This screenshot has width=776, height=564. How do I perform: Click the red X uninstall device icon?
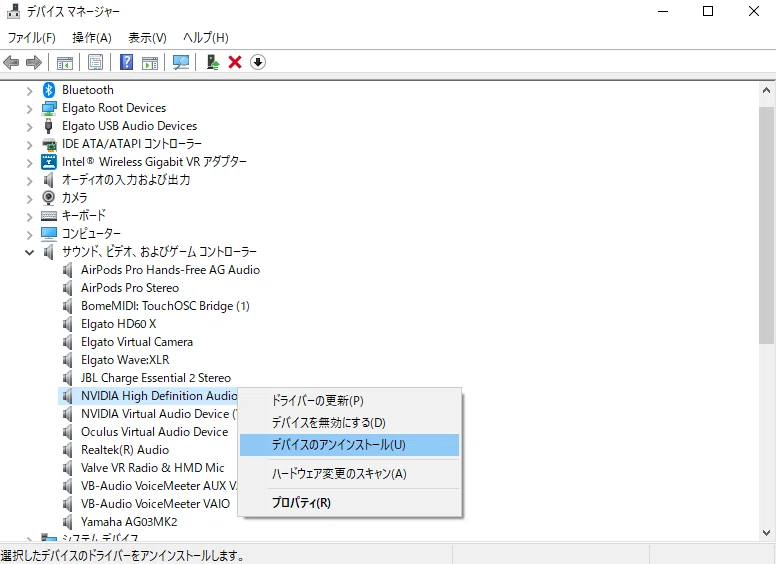point(235,62)
